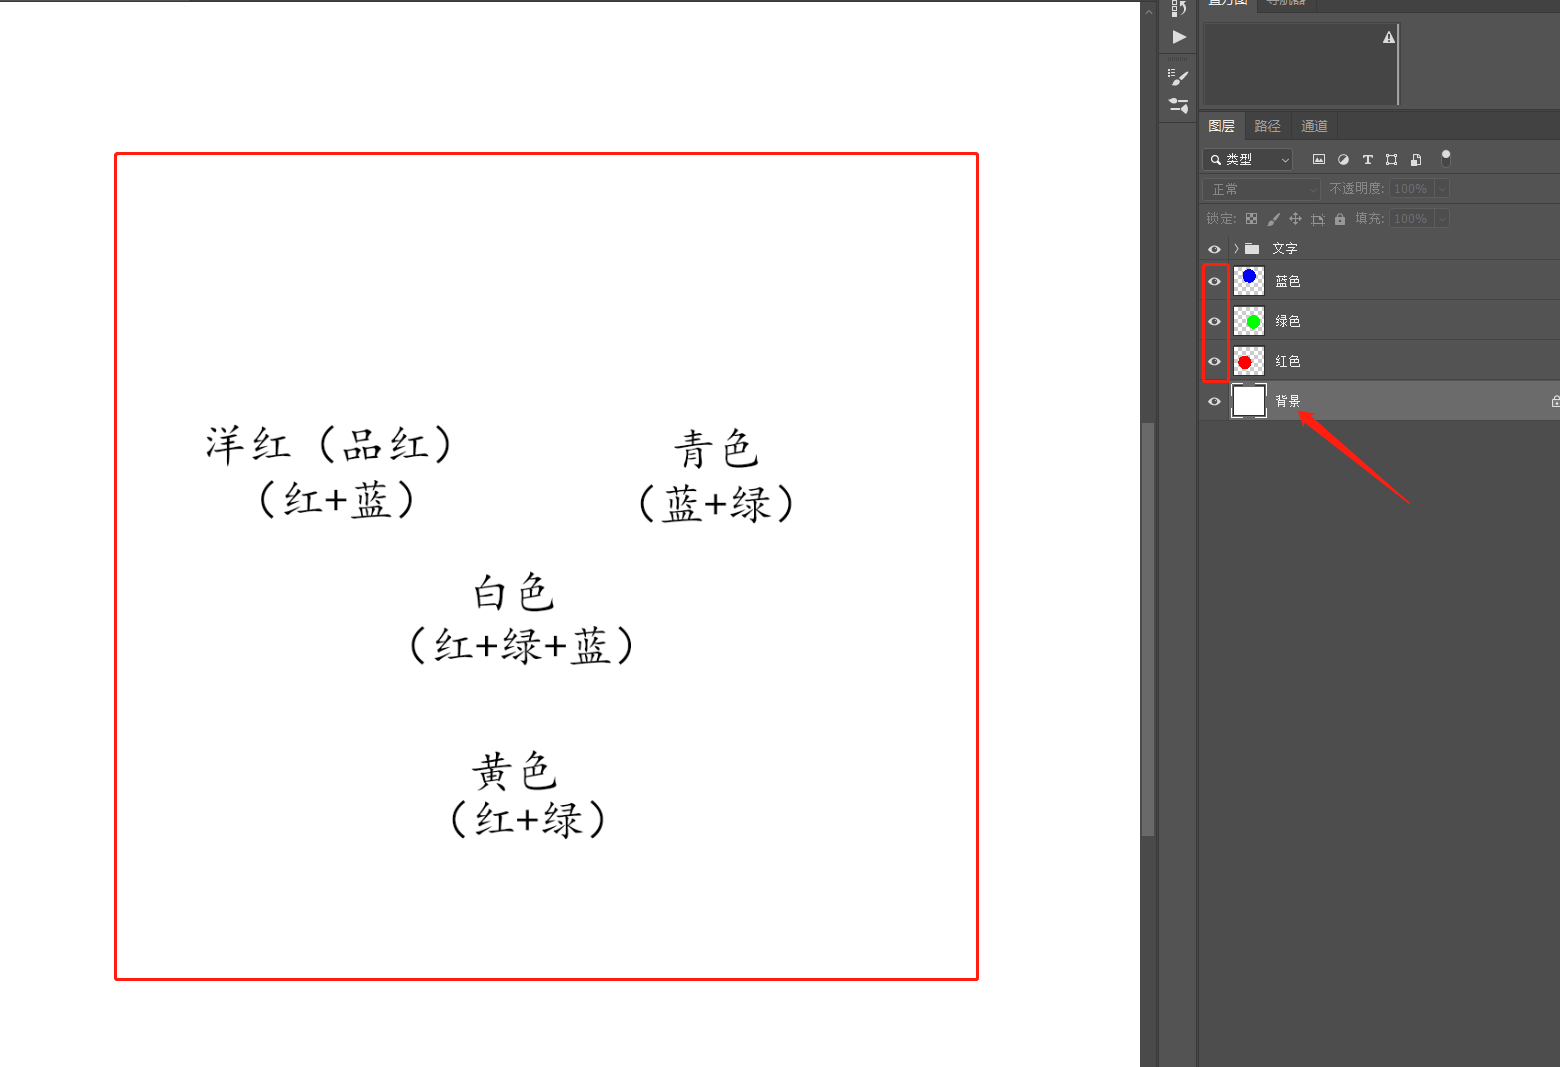Click the （蓝+绿） text on canvas
Image resolution: width=1560 pixels, height=1067 pixels.
pos(716,503)
